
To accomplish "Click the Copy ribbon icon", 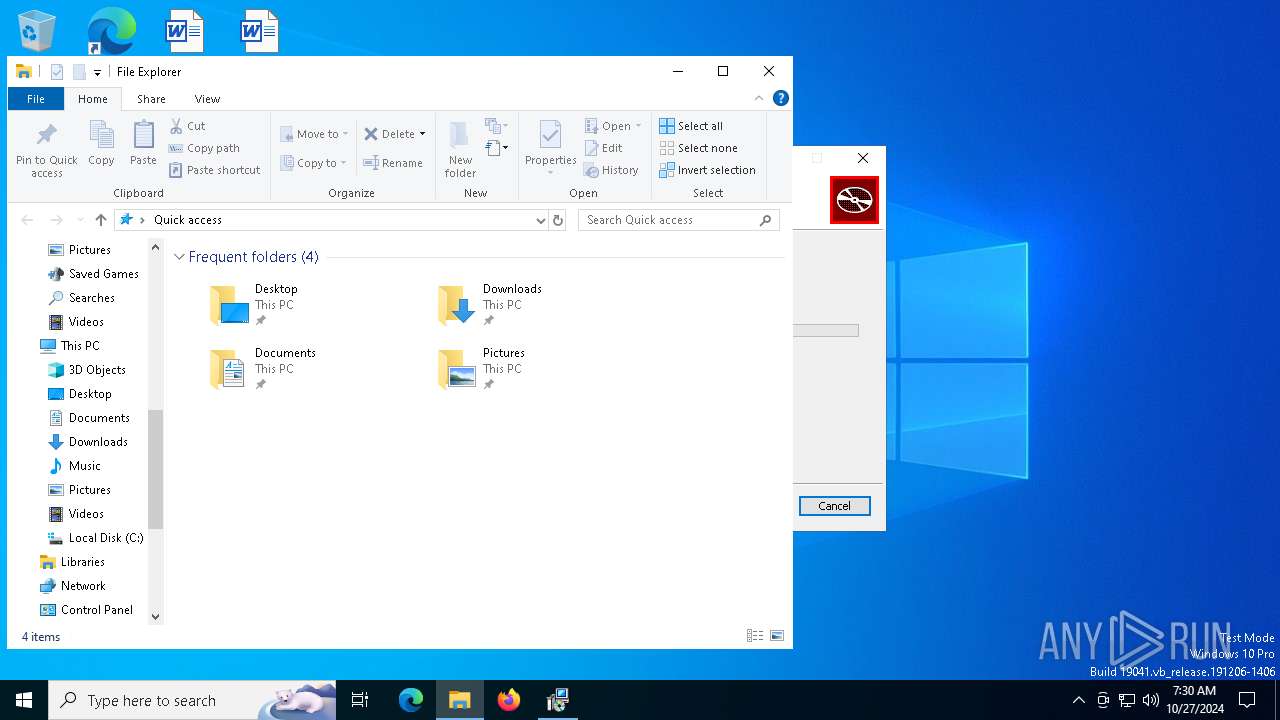I will click(x=101, y=143).
